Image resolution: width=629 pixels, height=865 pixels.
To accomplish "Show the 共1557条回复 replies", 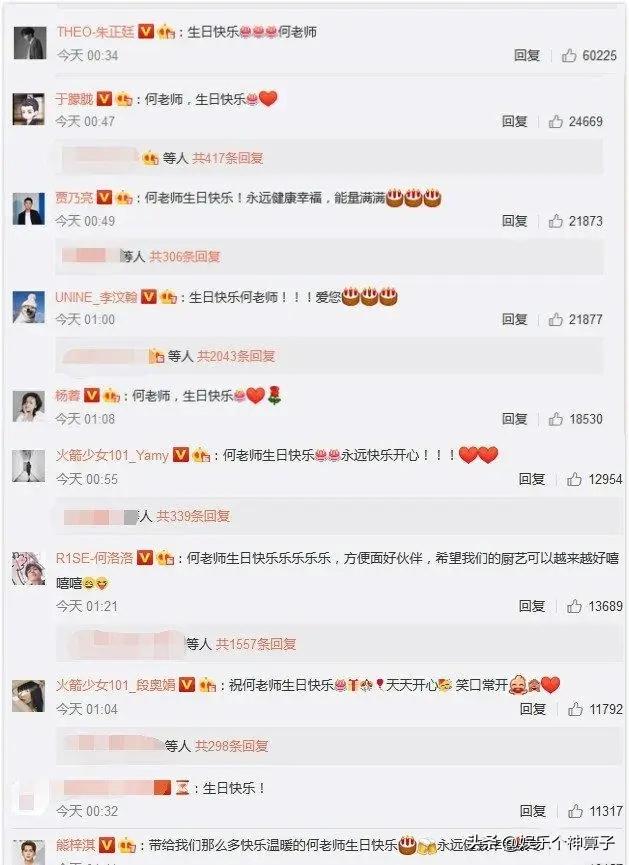I will (x=255, y=644).
